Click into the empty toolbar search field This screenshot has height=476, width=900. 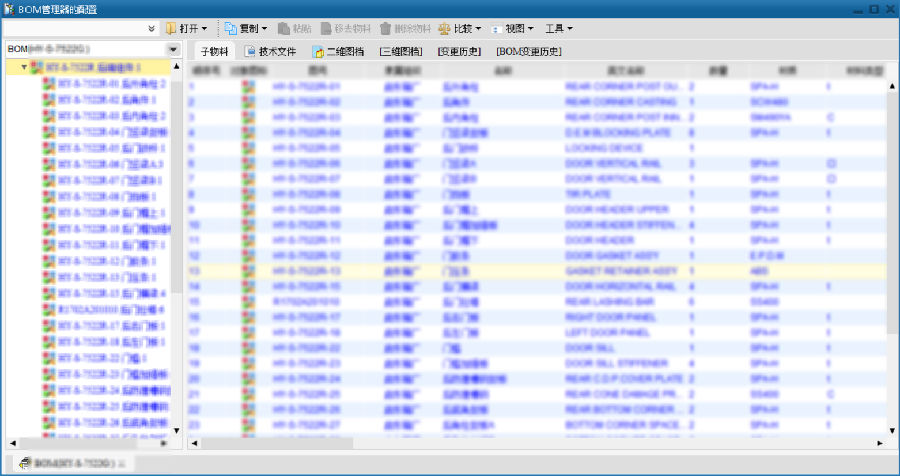click(75, 28)
